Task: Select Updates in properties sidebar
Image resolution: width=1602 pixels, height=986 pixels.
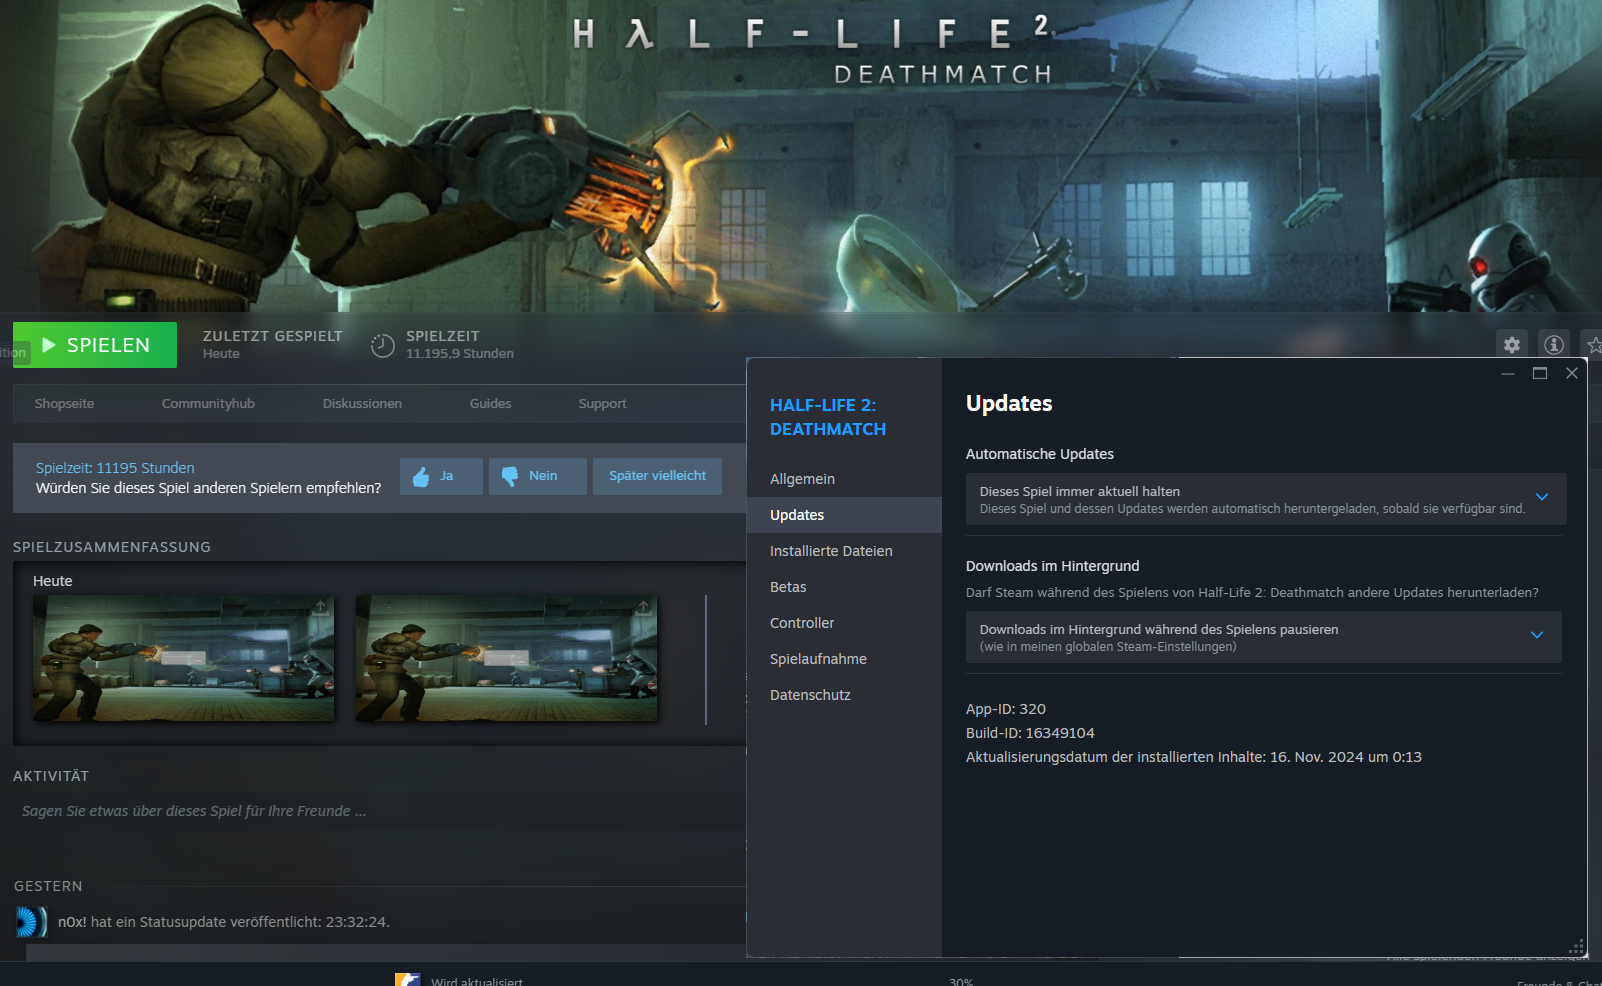Action: [x=844, y=515]
